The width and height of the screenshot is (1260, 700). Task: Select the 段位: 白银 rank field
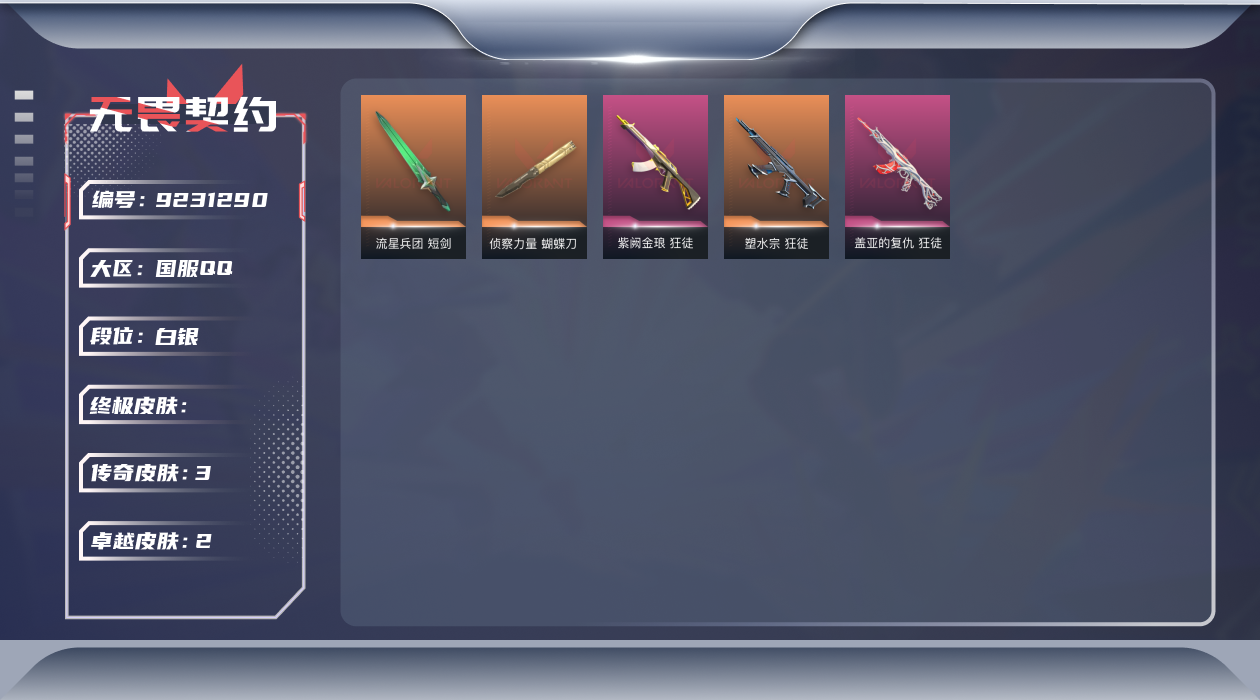pos(165,336)
